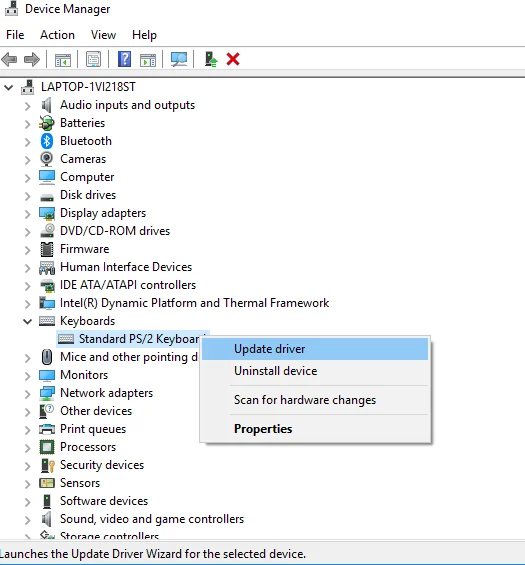Image resolution: width=525 pixels, height=565 pixels.
Task: Open the Help menu
Action: pyautogui.click(x=144, y=35)
